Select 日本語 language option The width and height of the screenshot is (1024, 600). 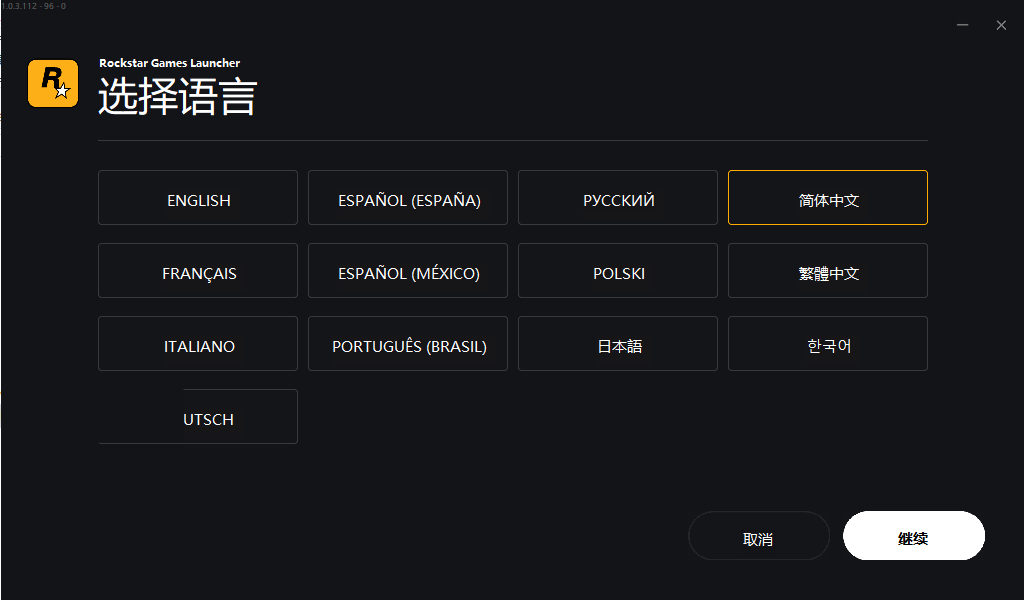pyautogui.click(x=618, y=344)
